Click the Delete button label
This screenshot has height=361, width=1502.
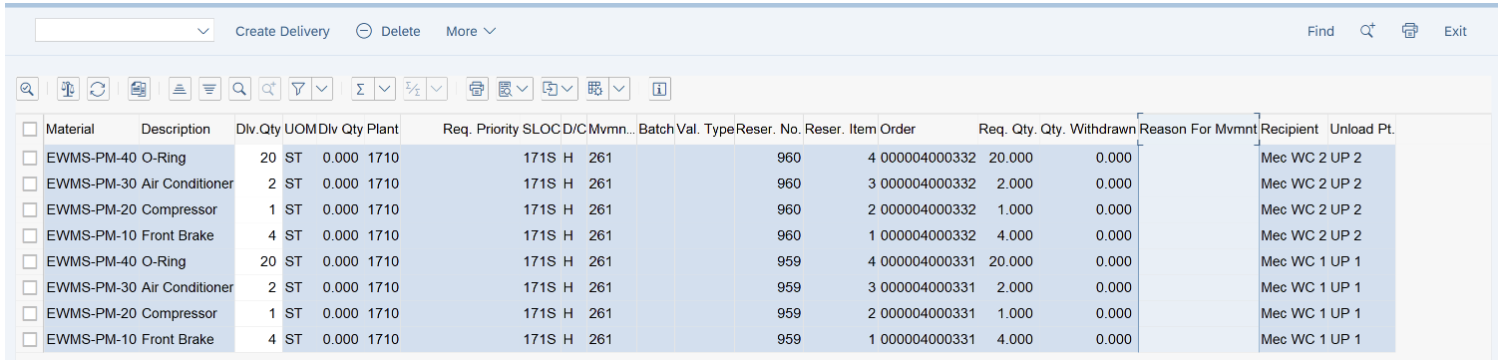point(401,31)
